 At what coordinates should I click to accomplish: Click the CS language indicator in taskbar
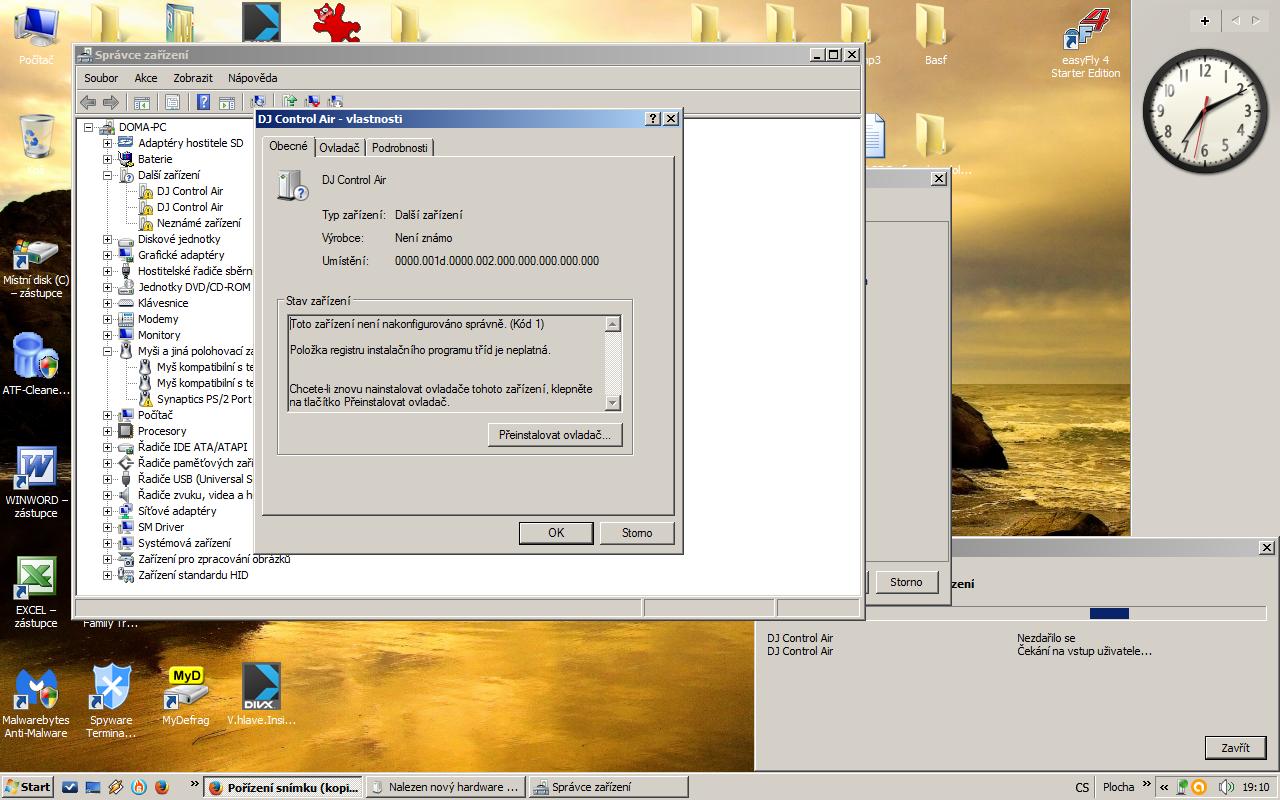tap(1082, 787)
